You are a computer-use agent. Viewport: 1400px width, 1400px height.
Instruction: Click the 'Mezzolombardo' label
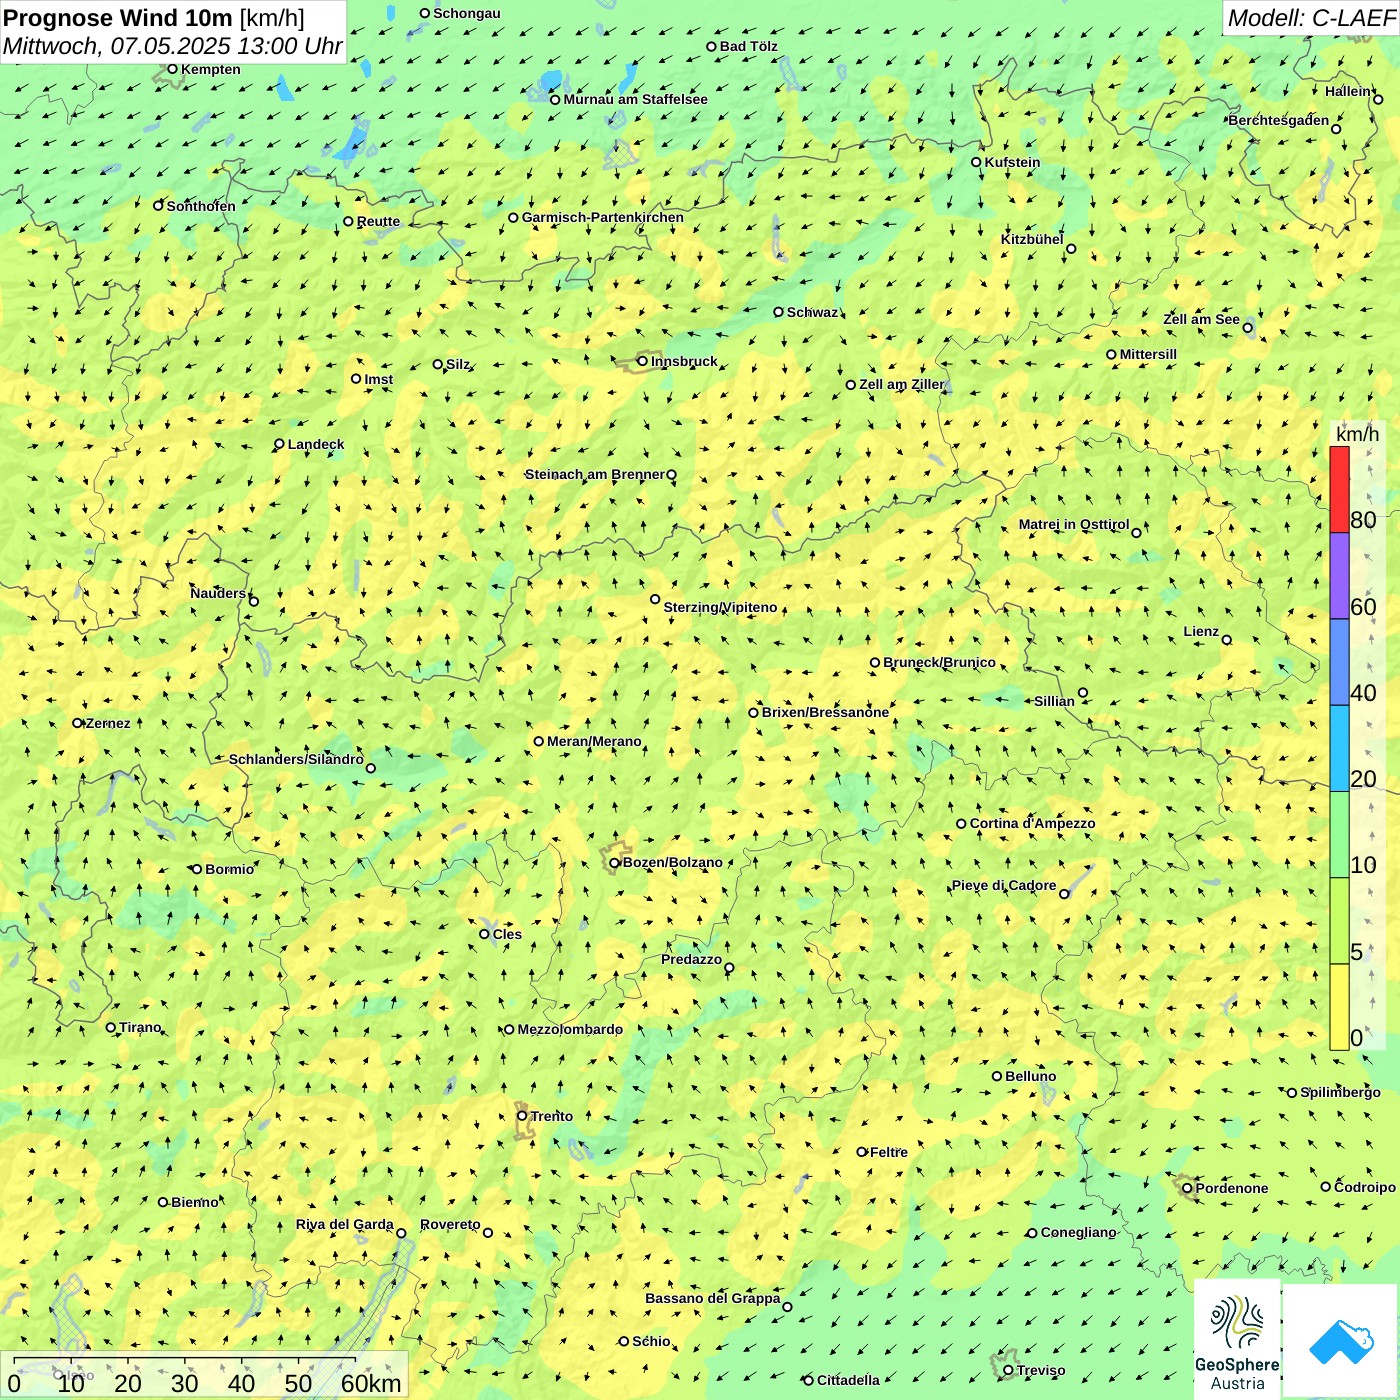click(x=570, y=1029)
